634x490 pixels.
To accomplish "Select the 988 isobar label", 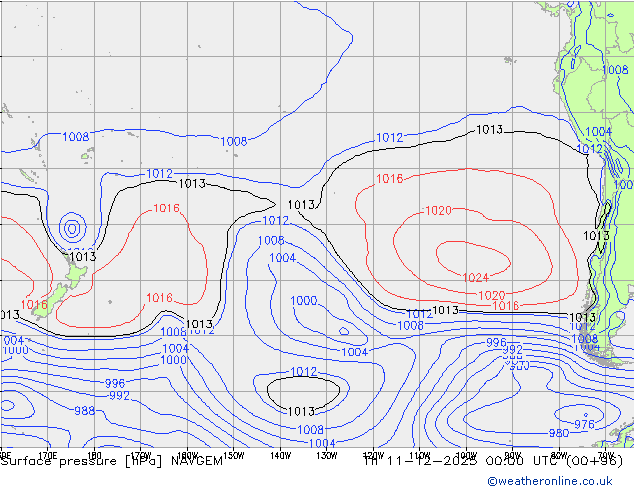I will (85, 411).
